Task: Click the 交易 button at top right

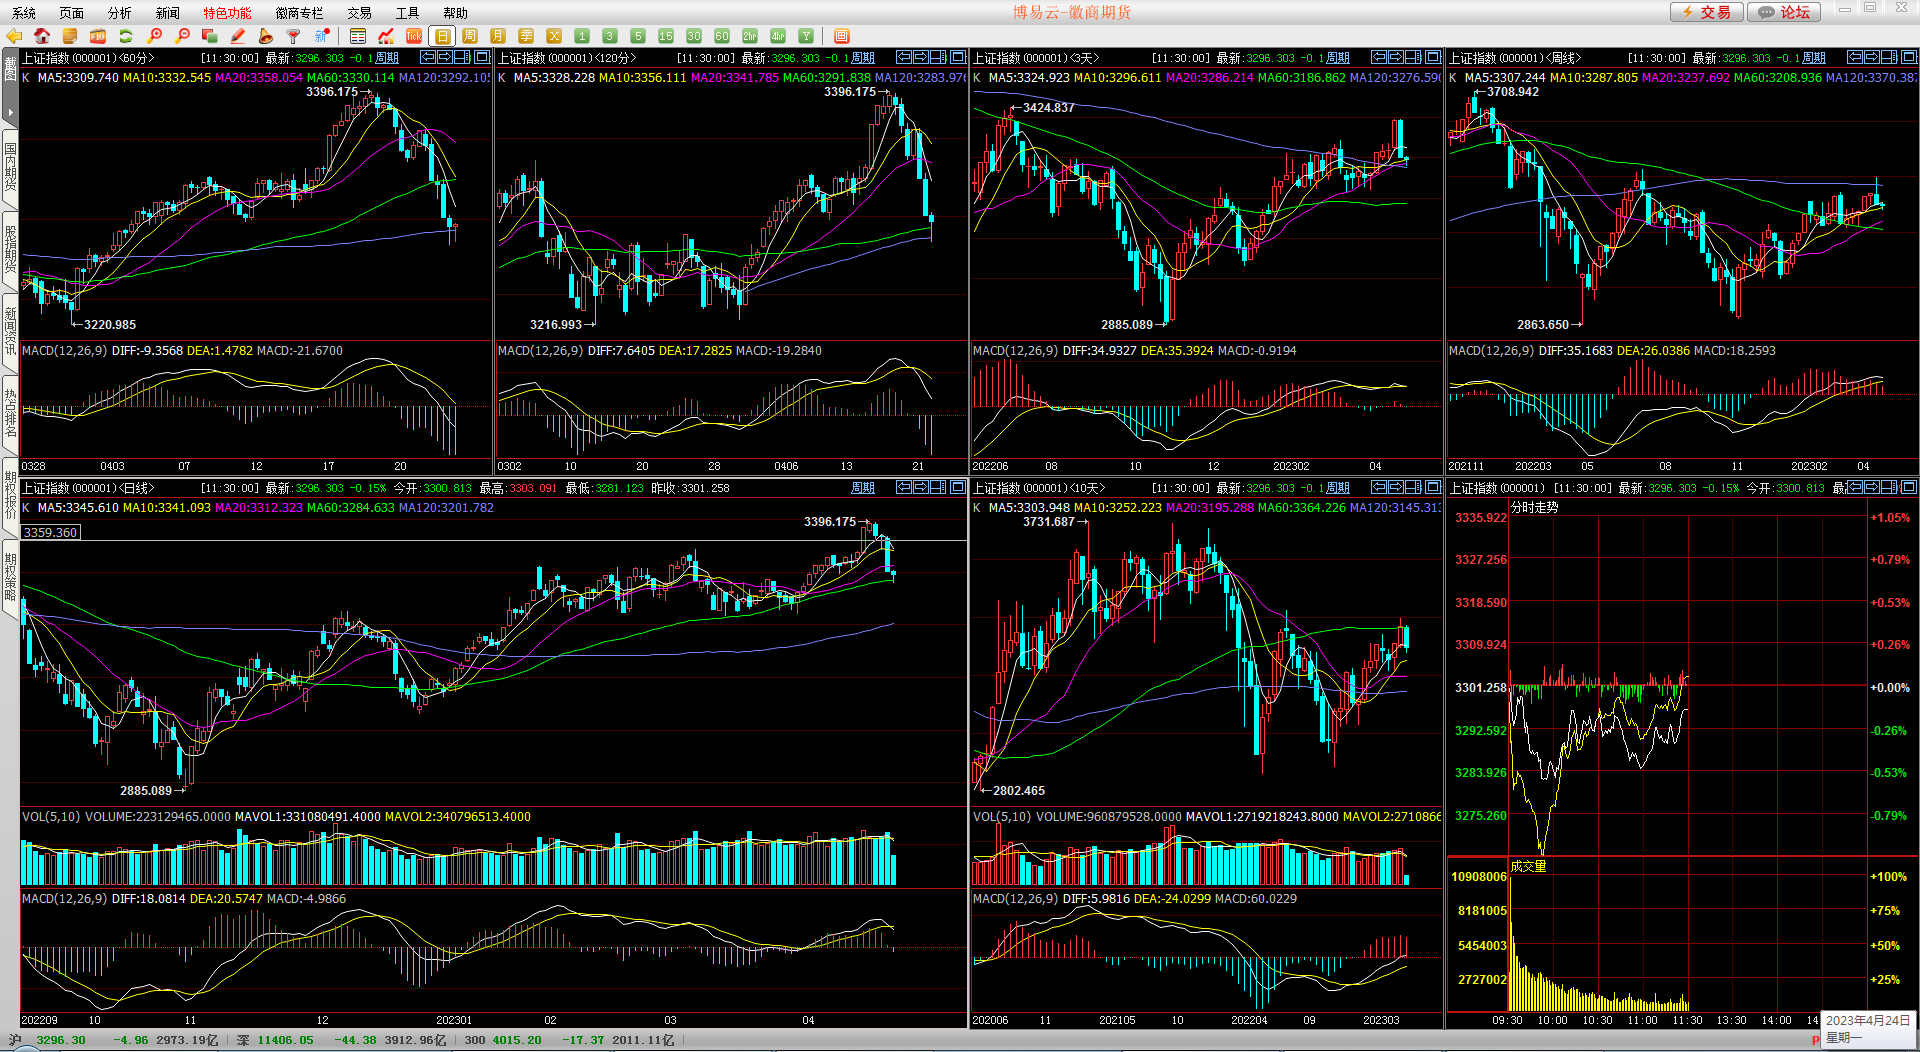Action: [x=1707, y=12]
